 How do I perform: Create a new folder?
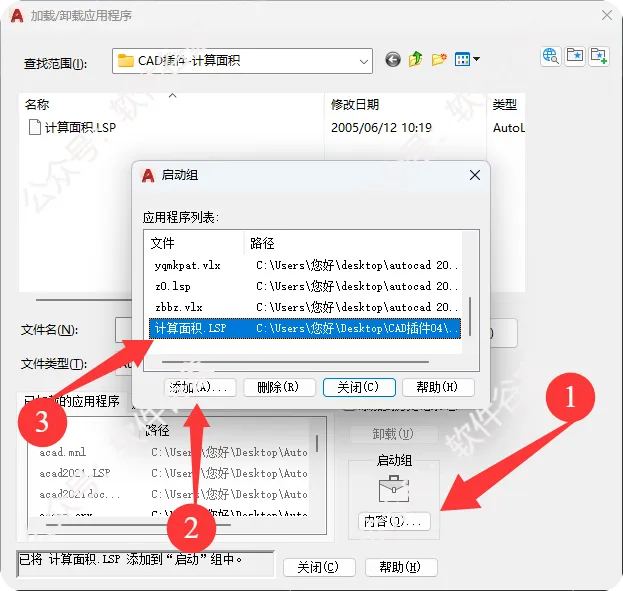(439, 60)
